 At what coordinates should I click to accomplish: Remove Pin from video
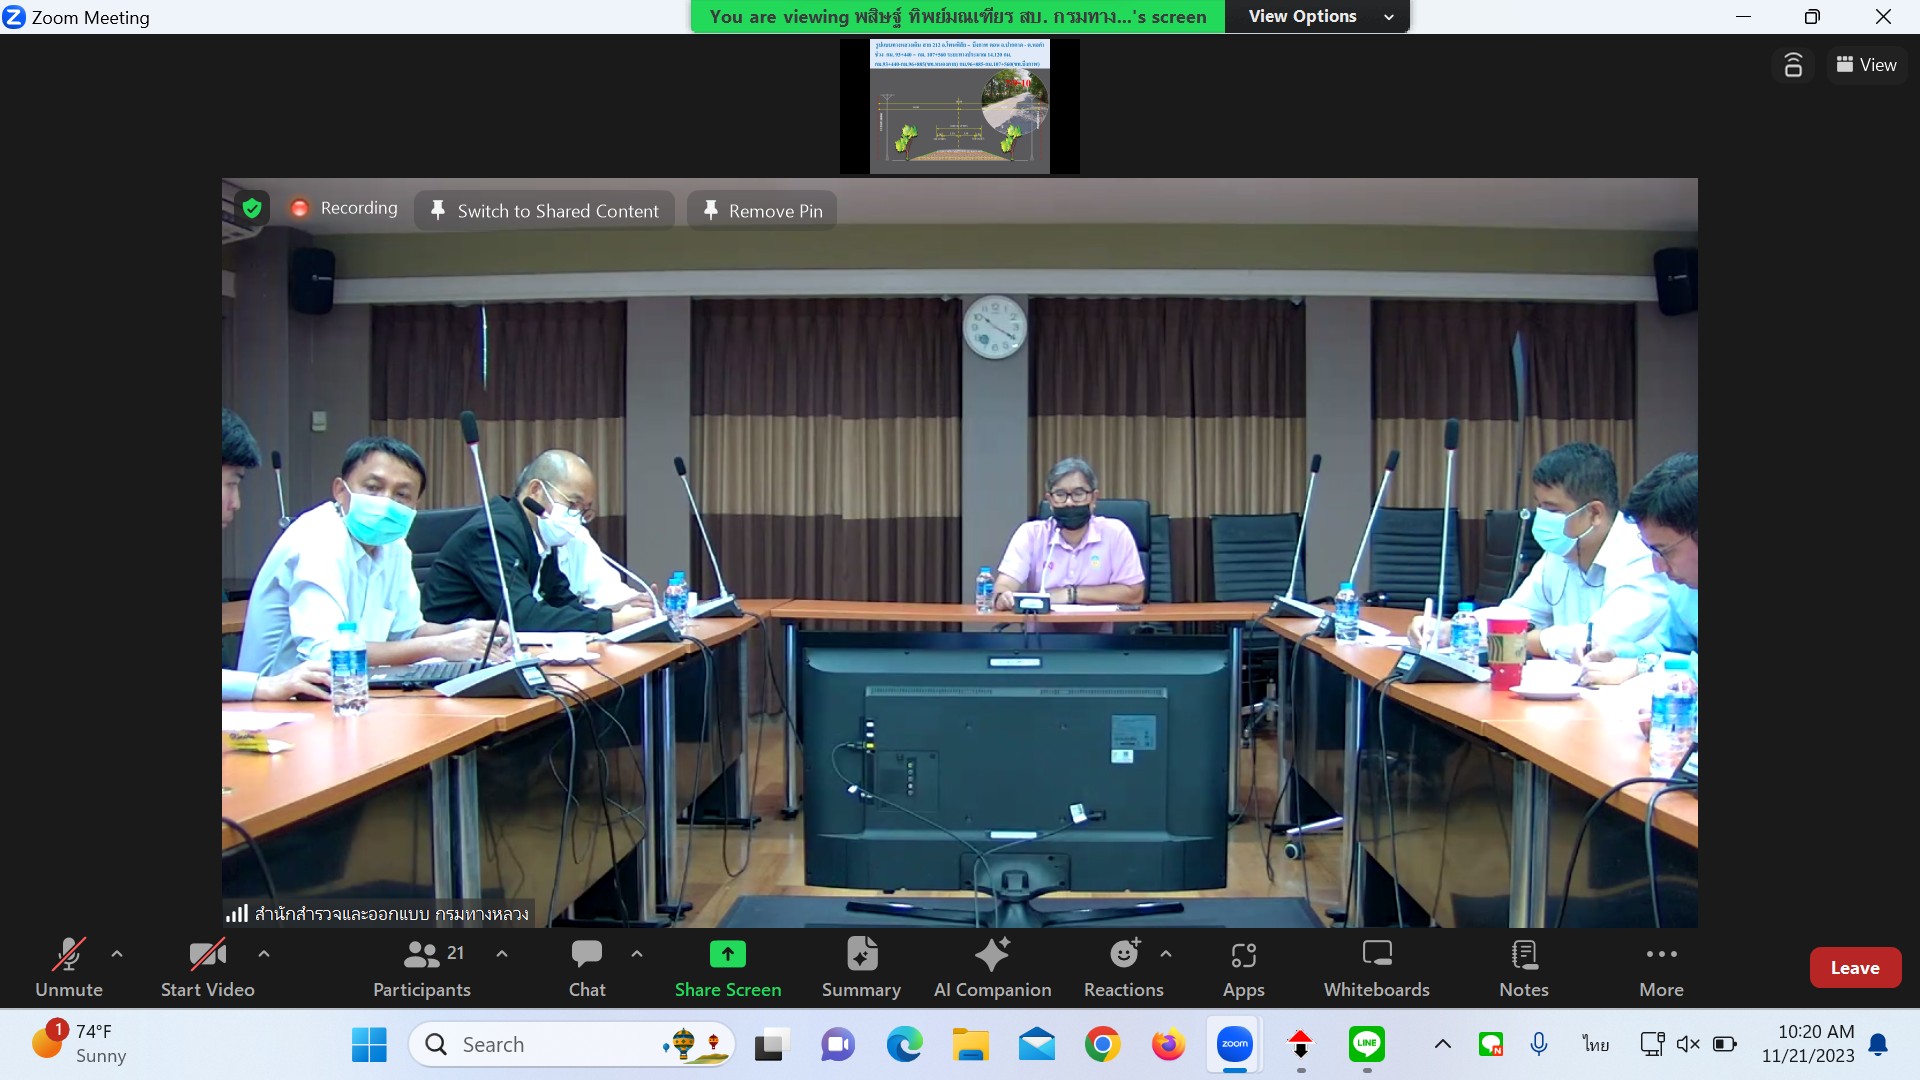[x=762, y=211]
